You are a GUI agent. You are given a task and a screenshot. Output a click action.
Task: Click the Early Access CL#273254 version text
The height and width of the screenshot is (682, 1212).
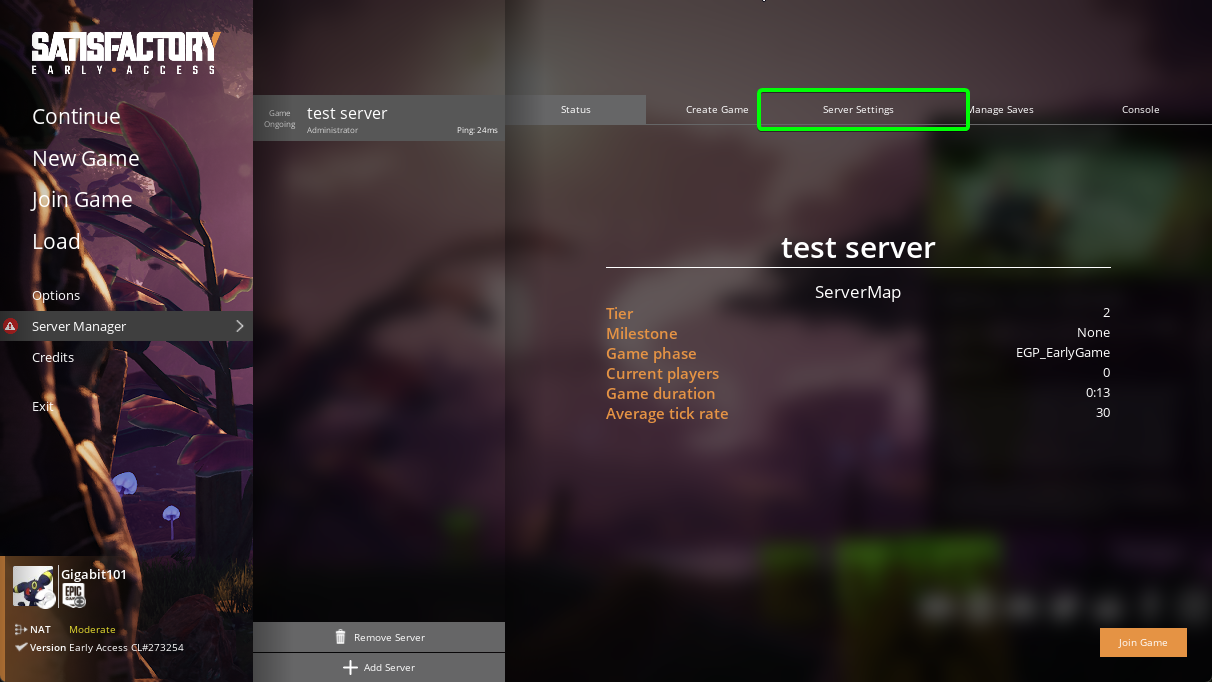126,647
